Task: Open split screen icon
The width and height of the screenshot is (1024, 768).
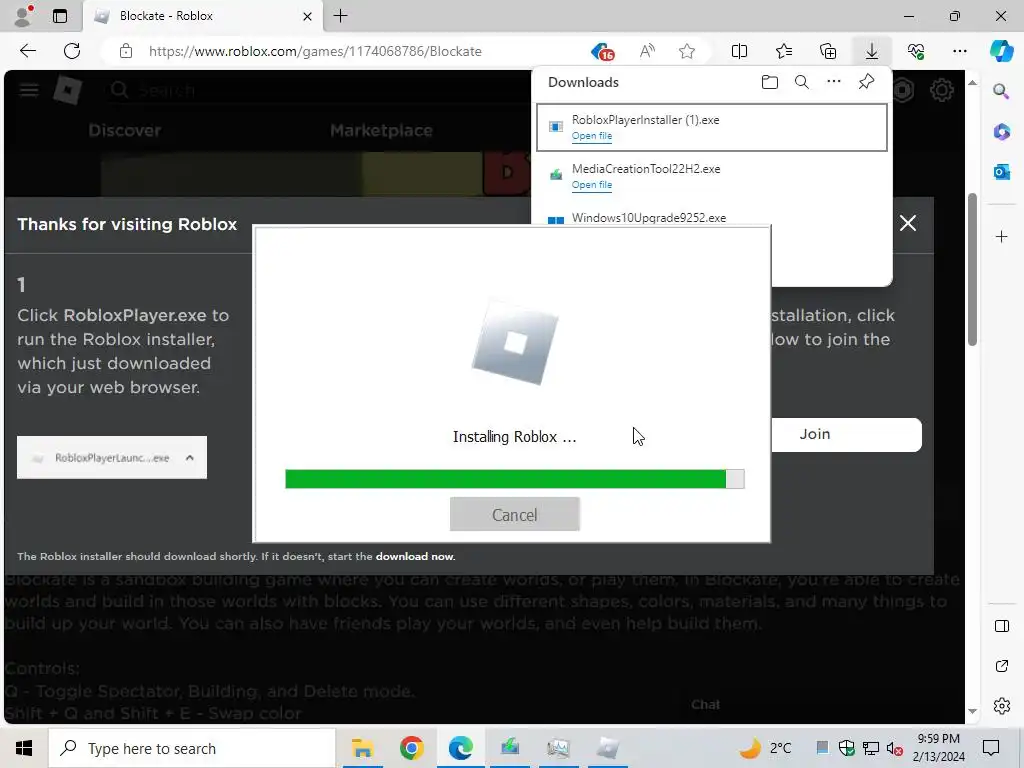Action: (x=739, y=51)
